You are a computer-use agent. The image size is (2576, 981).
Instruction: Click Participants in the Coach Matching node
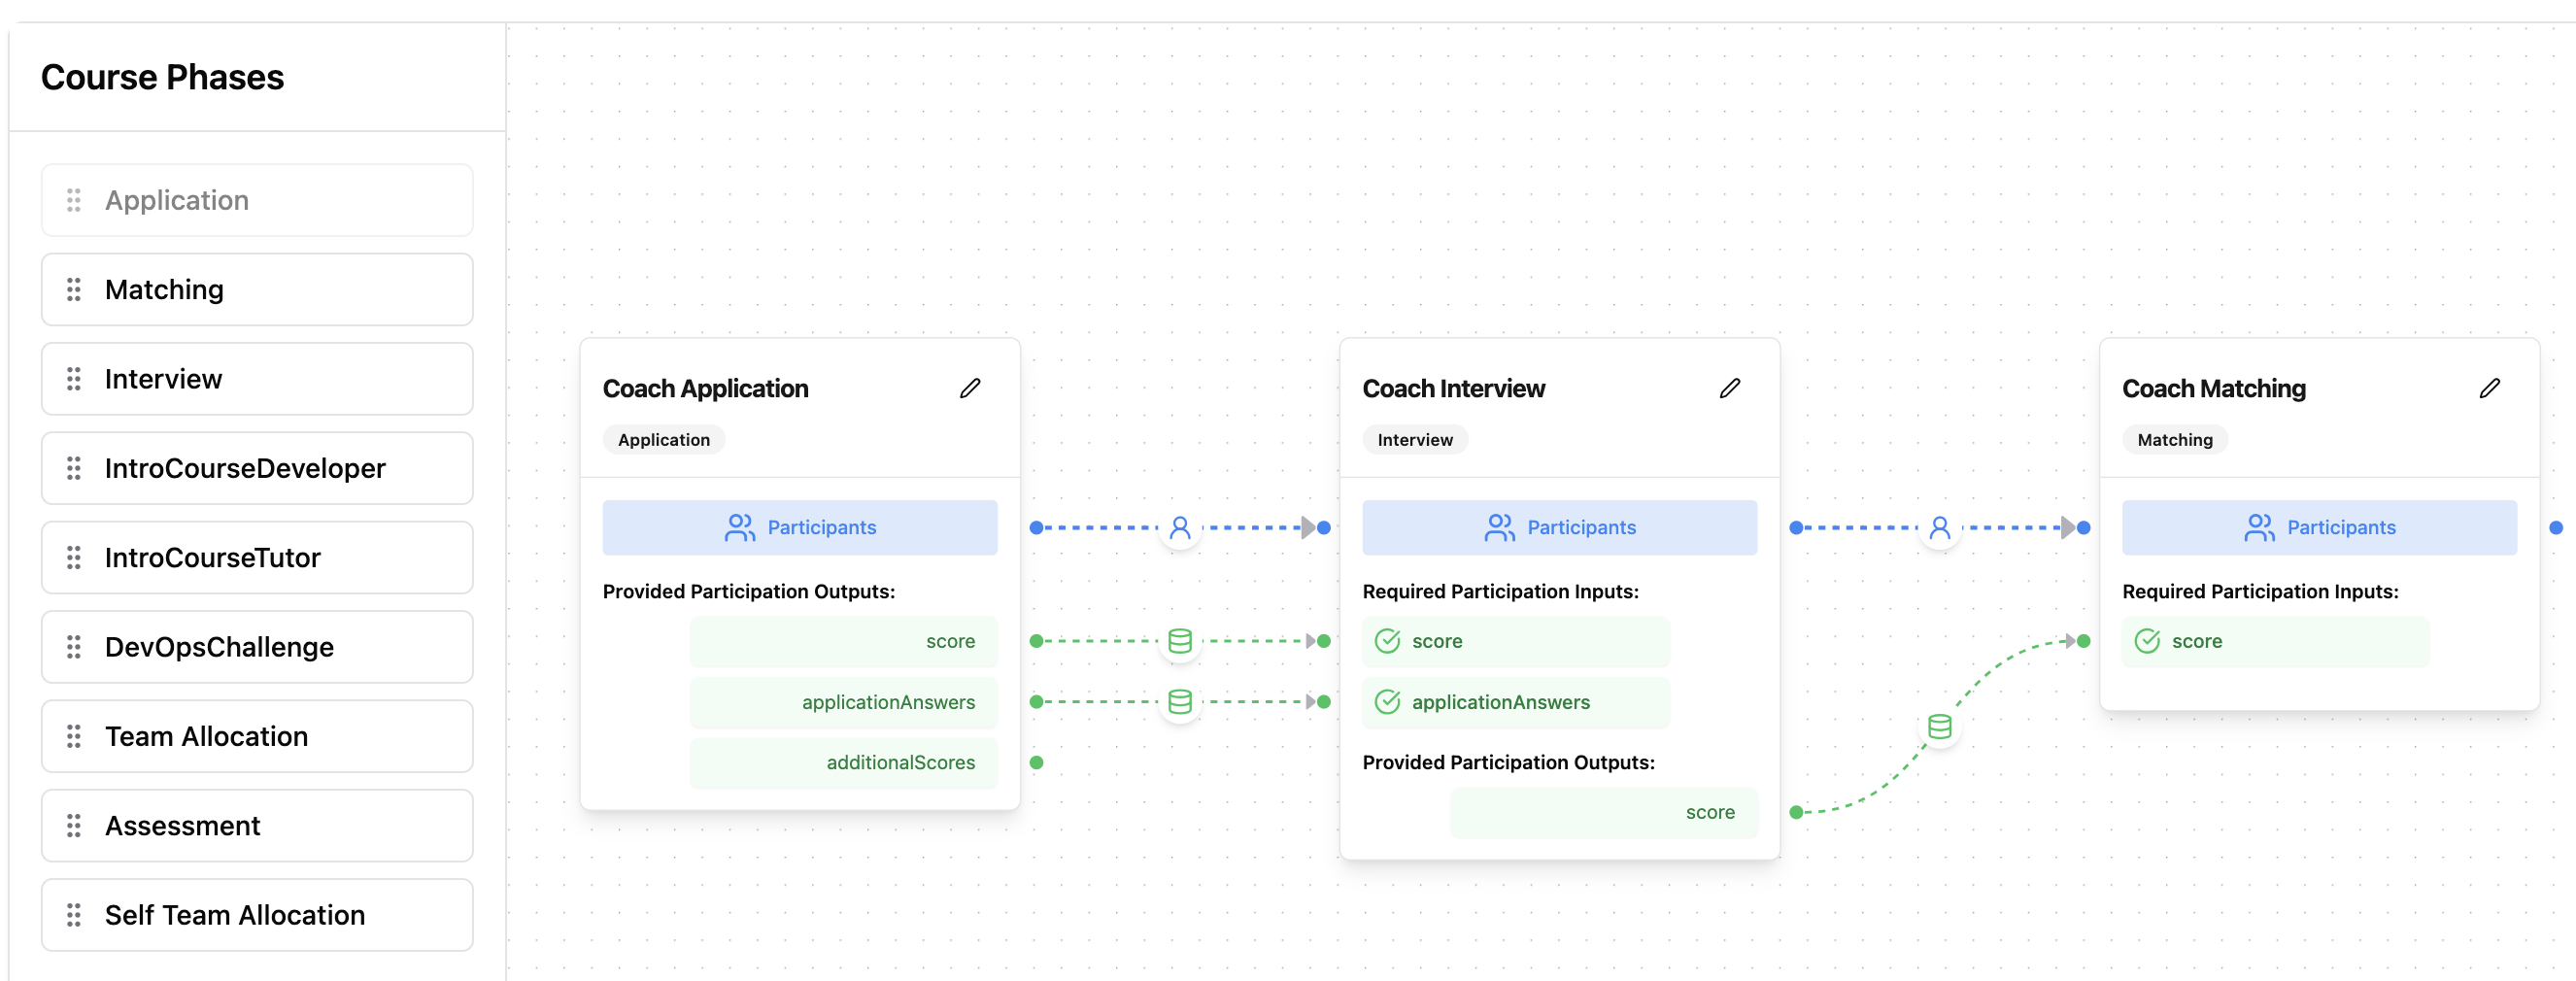point(2320,527)
